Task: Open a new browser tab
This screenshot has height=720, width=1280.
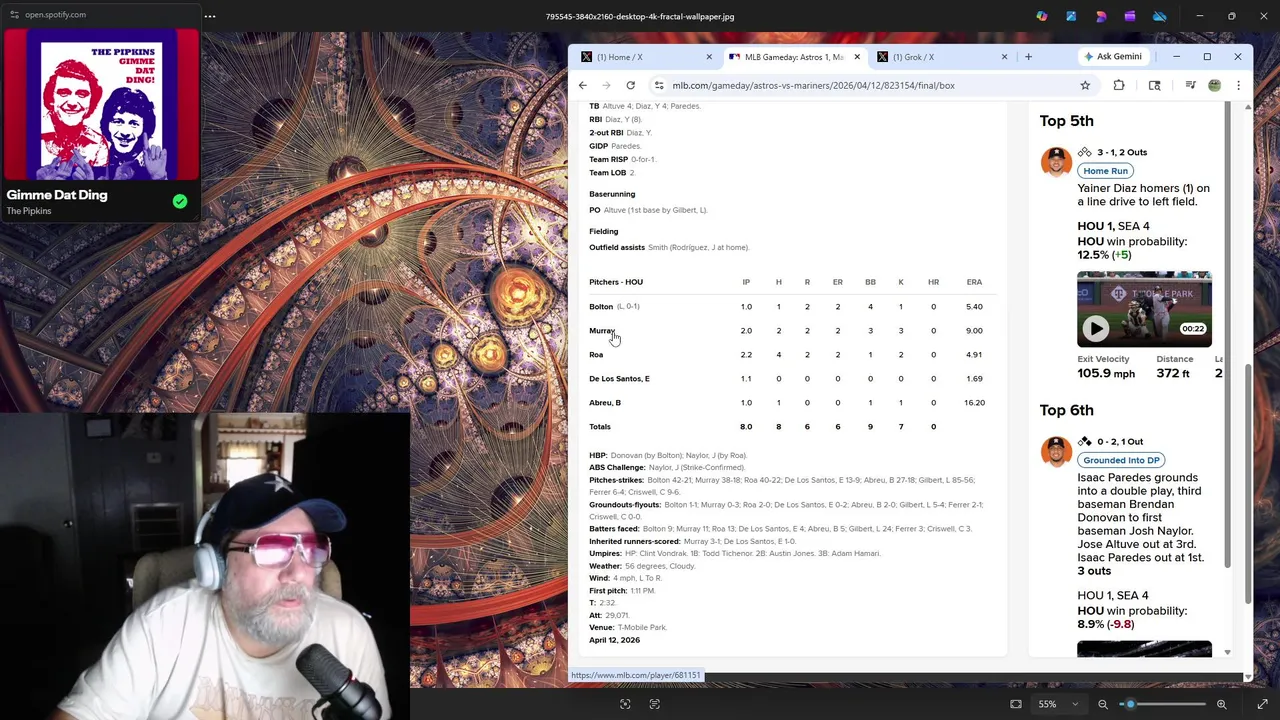Action: point(1028,57)
